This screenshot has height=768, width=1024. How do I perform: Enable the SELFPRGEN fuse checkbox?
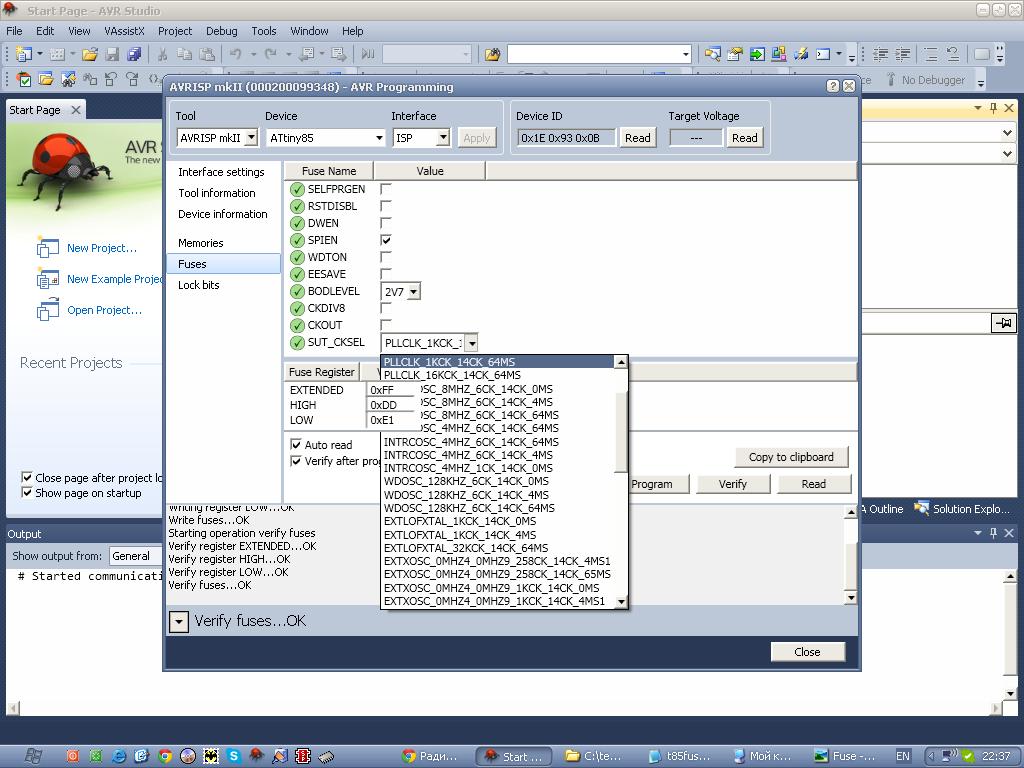pos(386,189)
